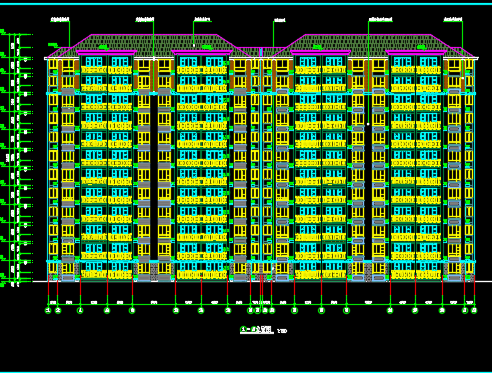Select the rightmost roof annotation label at top
The height and width of the screenshot is (373, 492).
(453, 19)
